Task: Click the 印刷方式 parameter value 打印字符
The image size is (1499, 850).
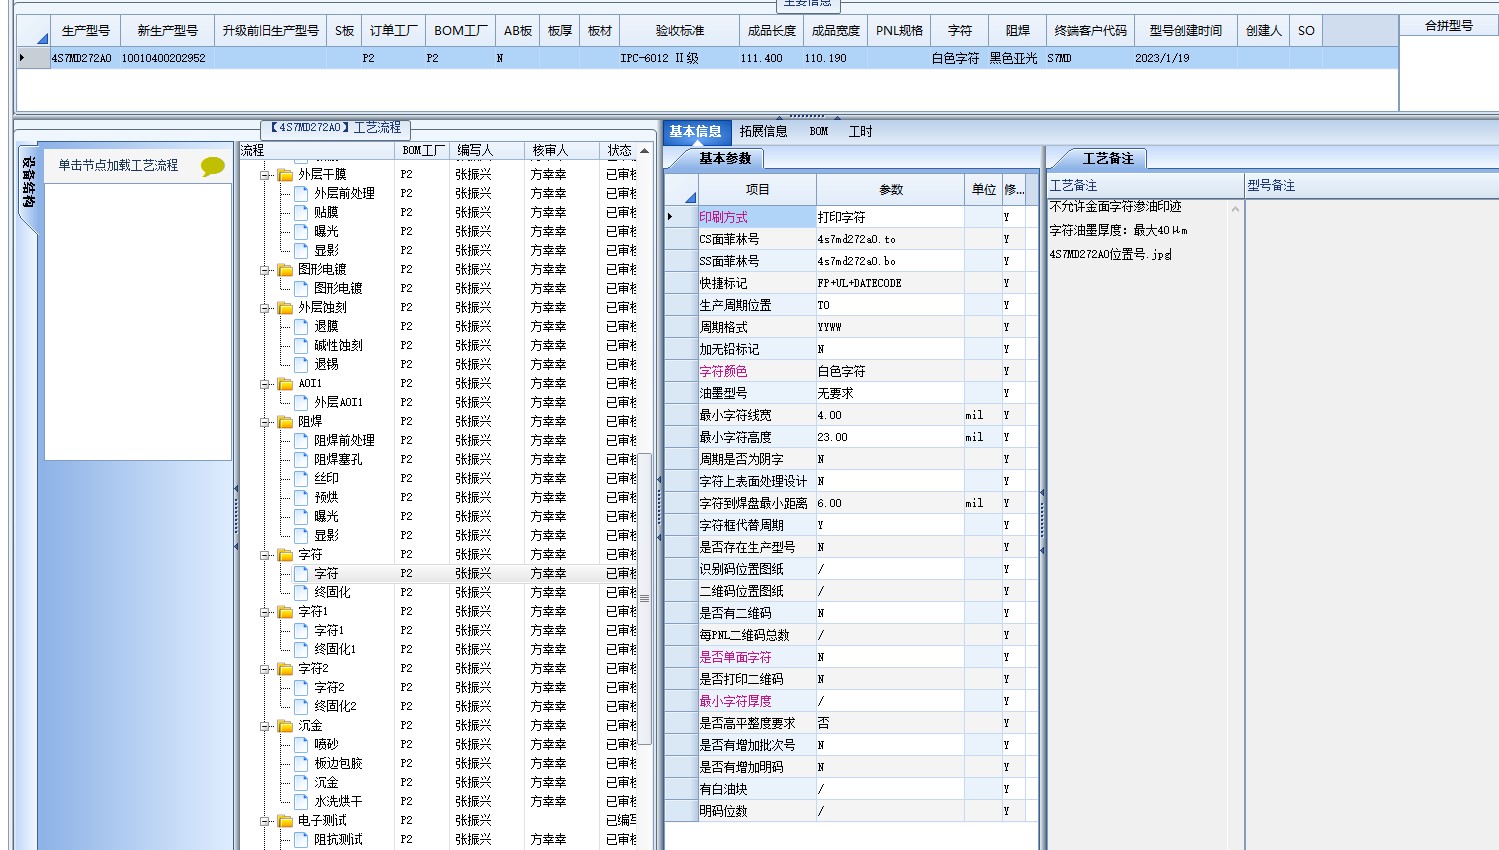Action: [890, 217]
